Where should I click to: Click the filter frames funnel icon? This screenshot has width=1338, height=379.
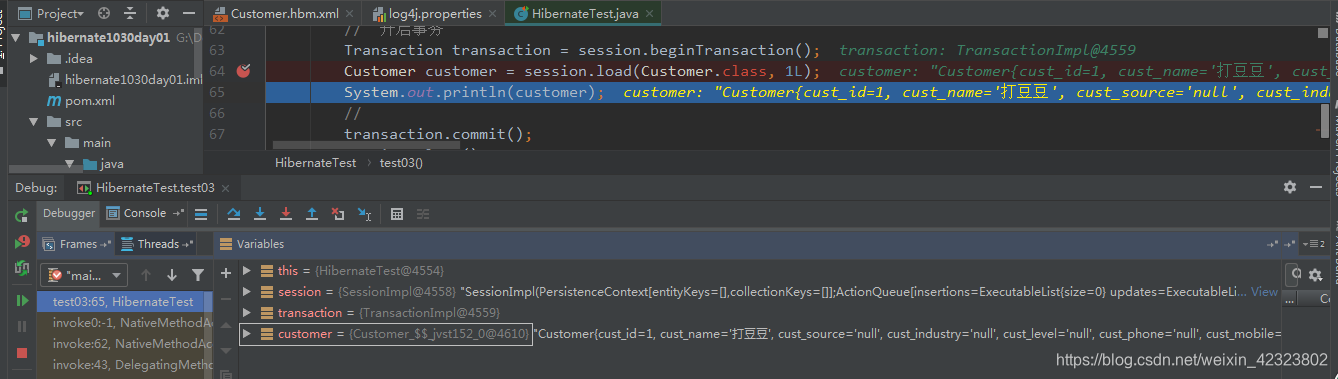(198, 275)
